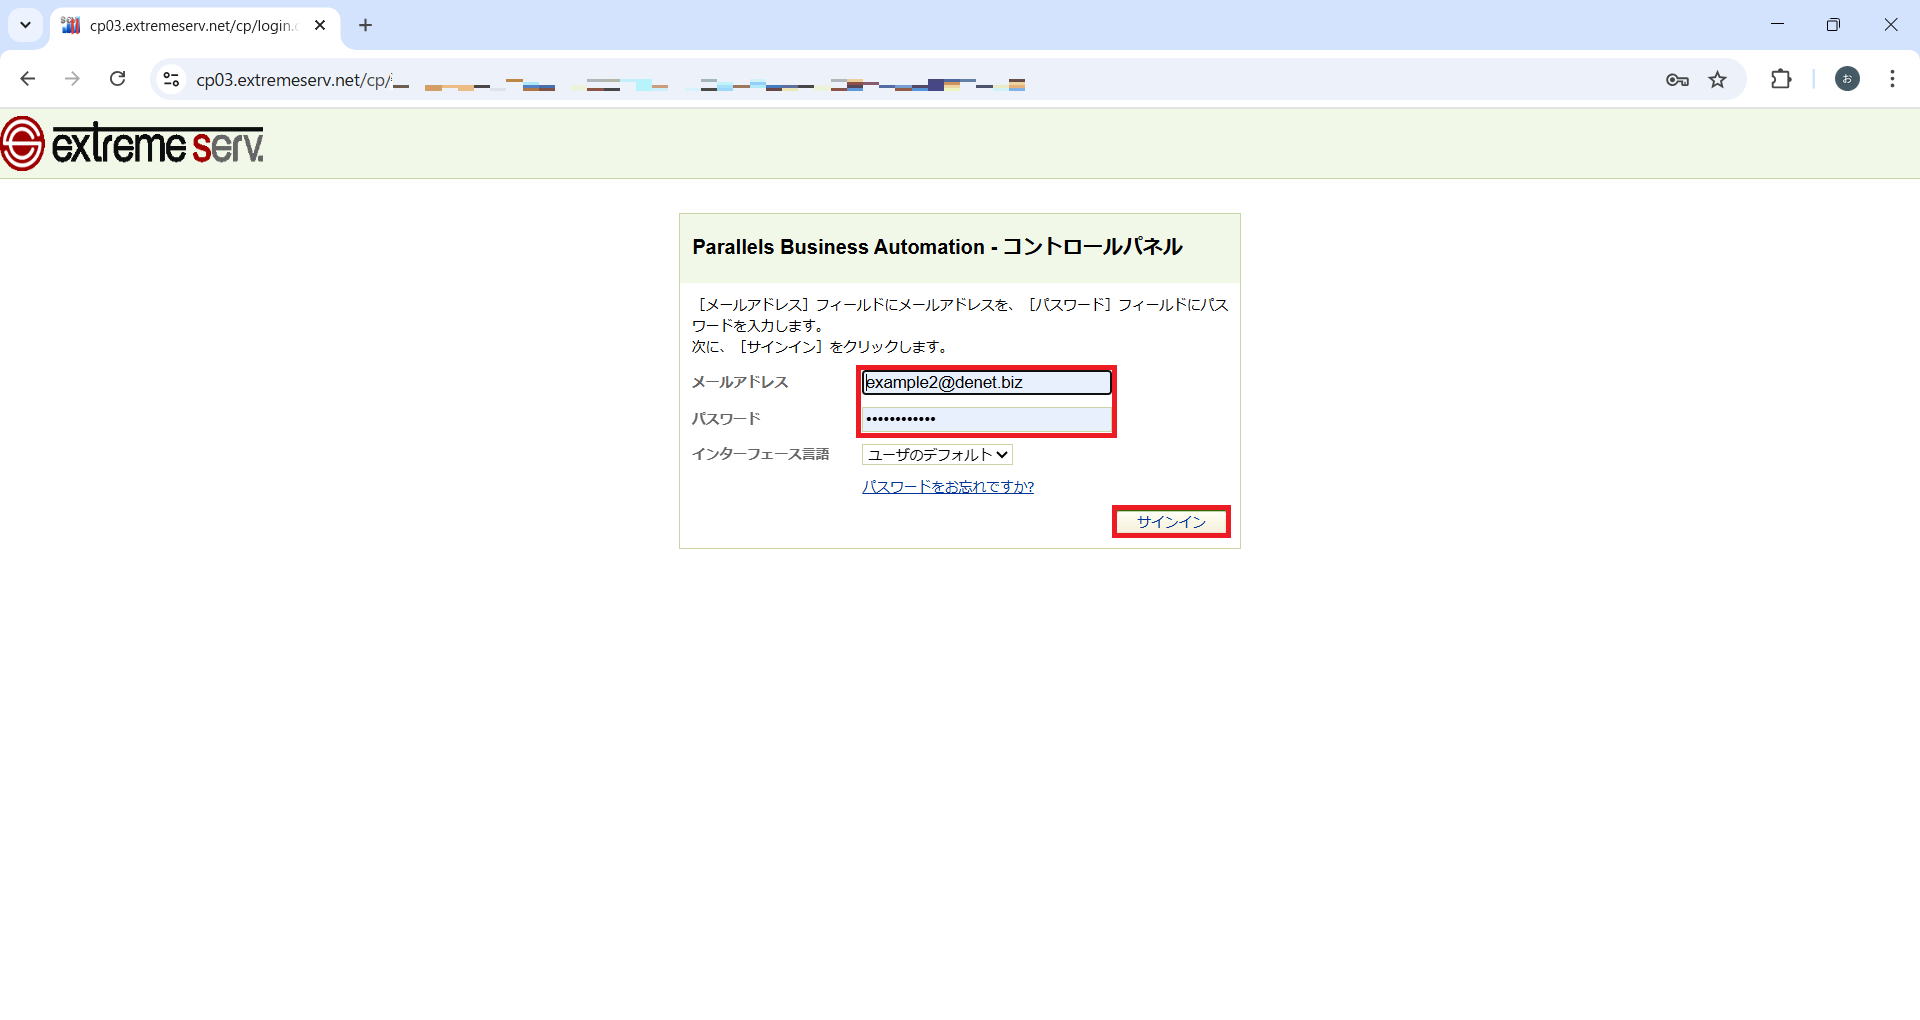Focus the パスワード input field

coord(987,419)
